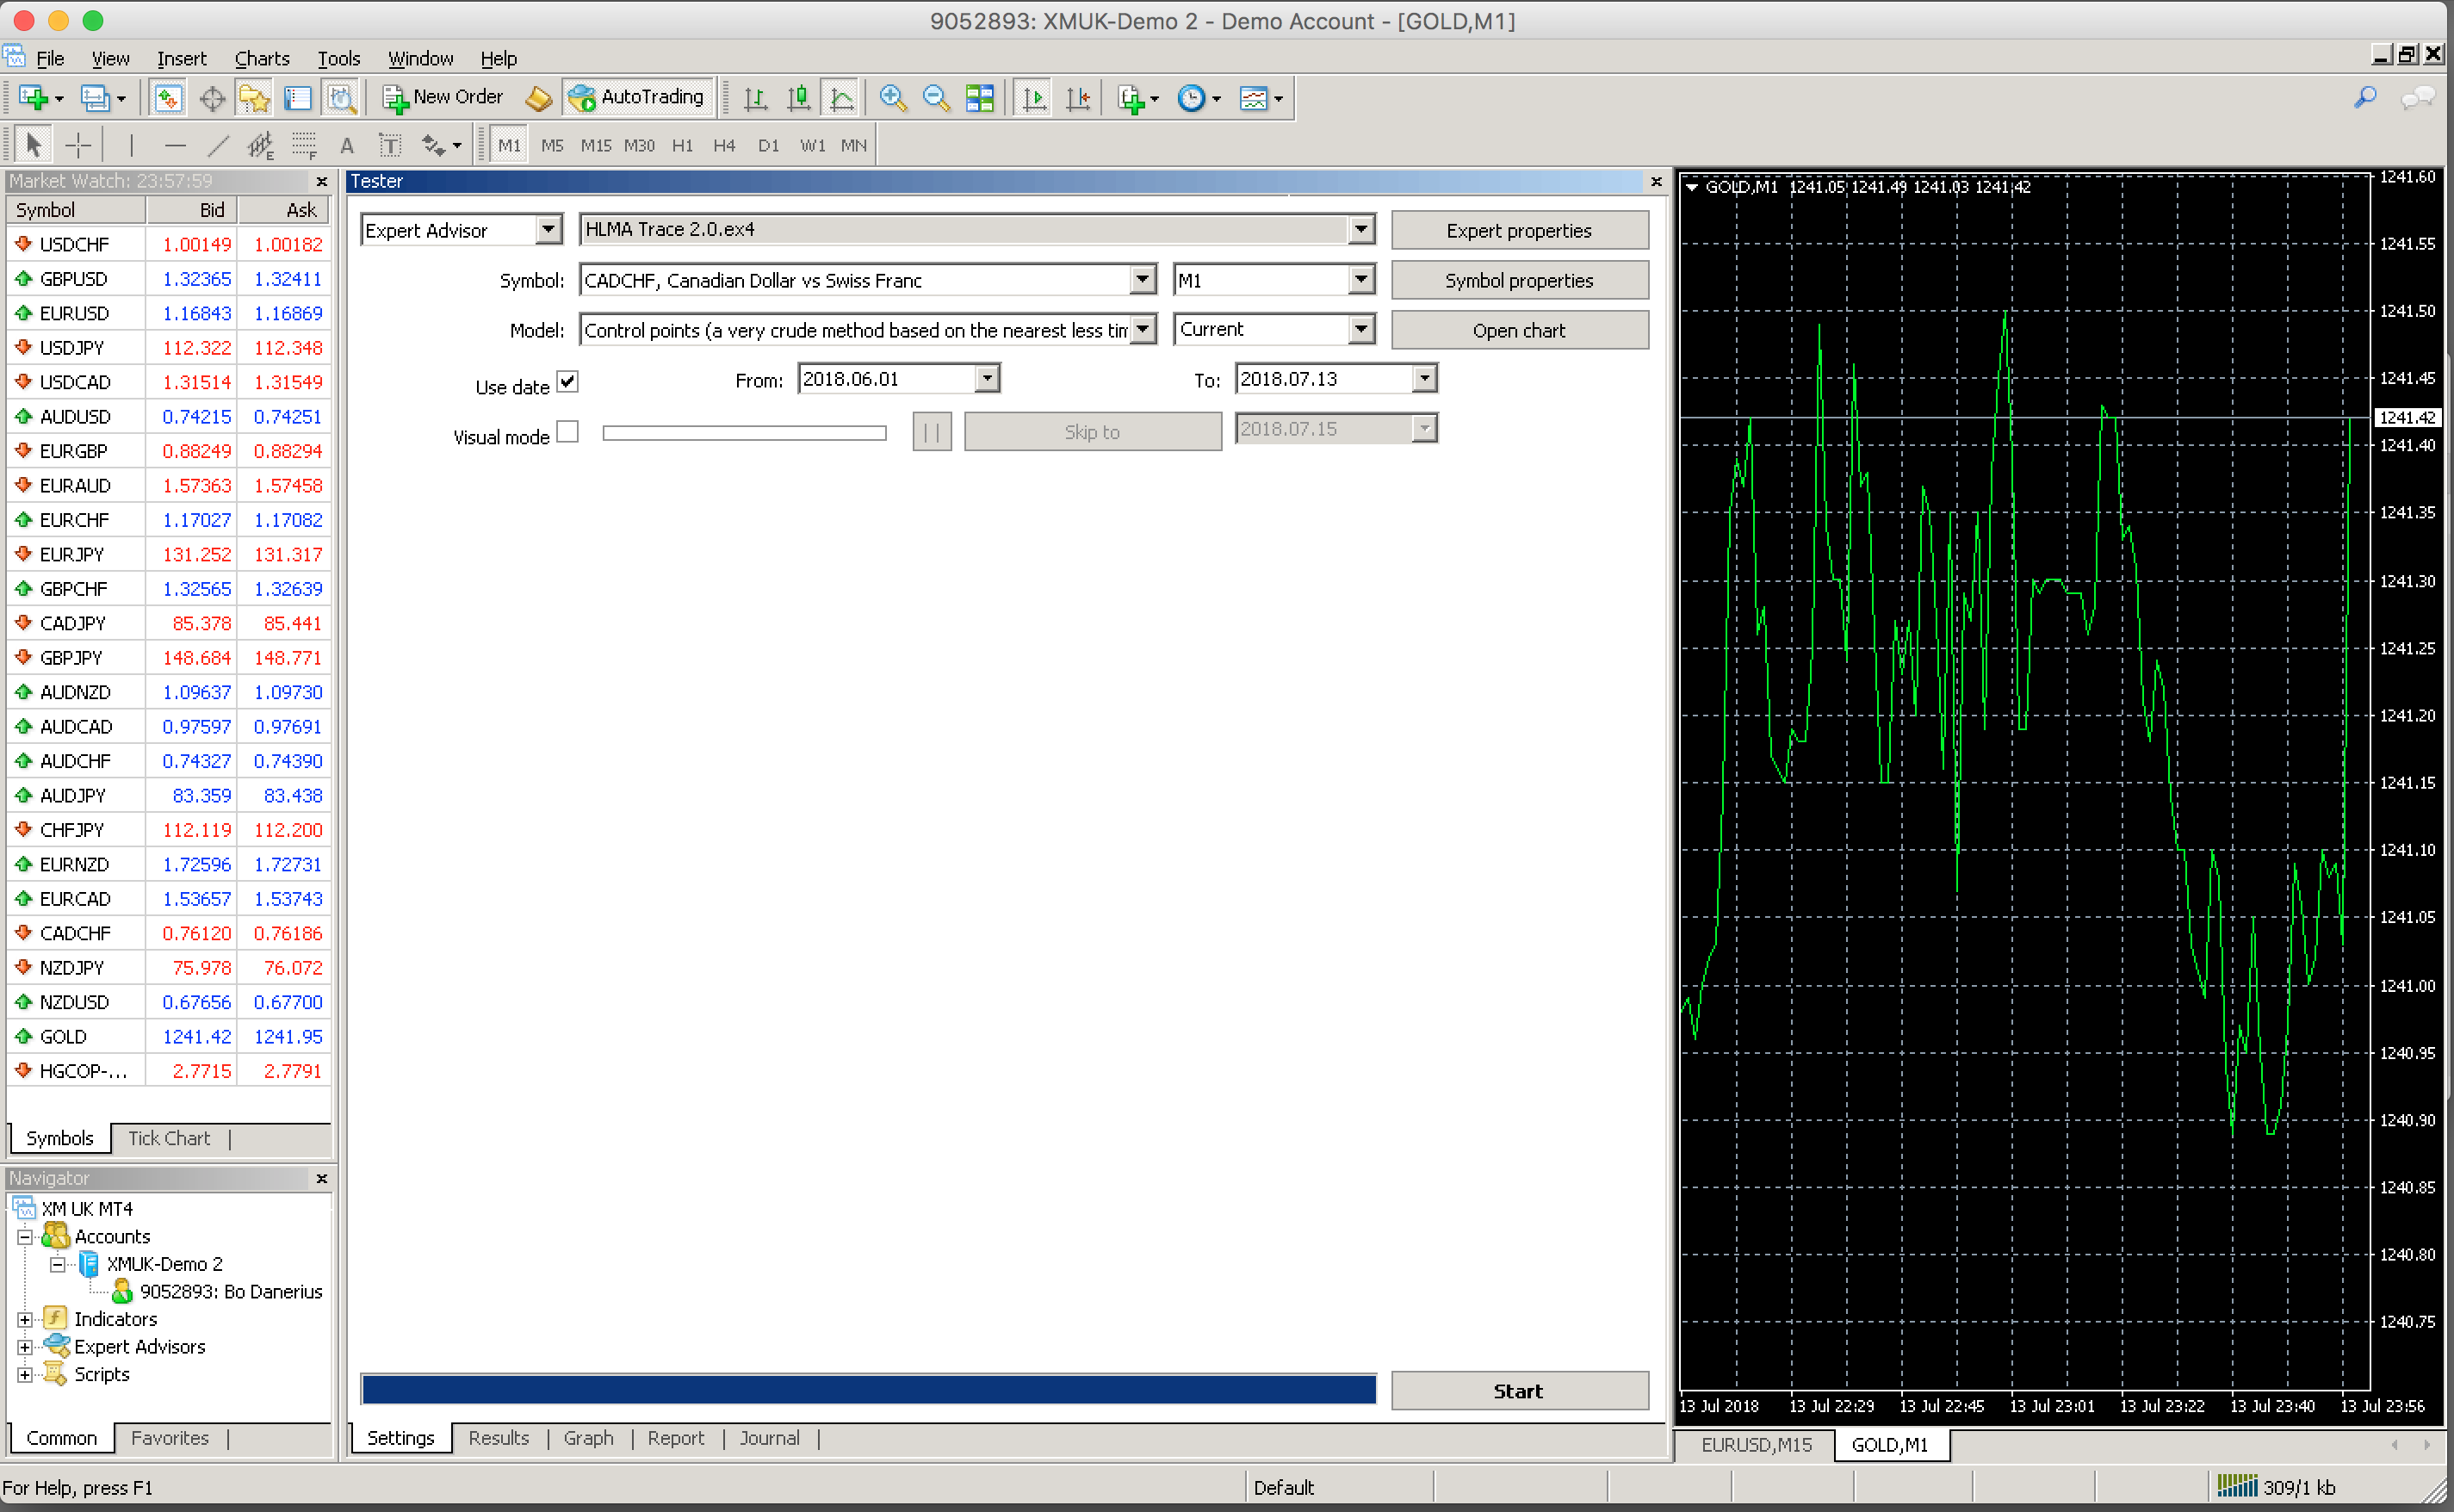Expand the Expert Advisors tree node

[x=25, y=1346]
